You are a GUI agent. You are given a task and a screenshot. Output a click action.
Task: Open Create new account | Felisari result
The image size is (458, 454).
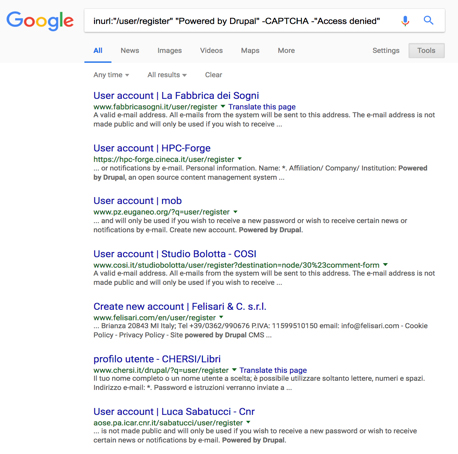[180, 306]
